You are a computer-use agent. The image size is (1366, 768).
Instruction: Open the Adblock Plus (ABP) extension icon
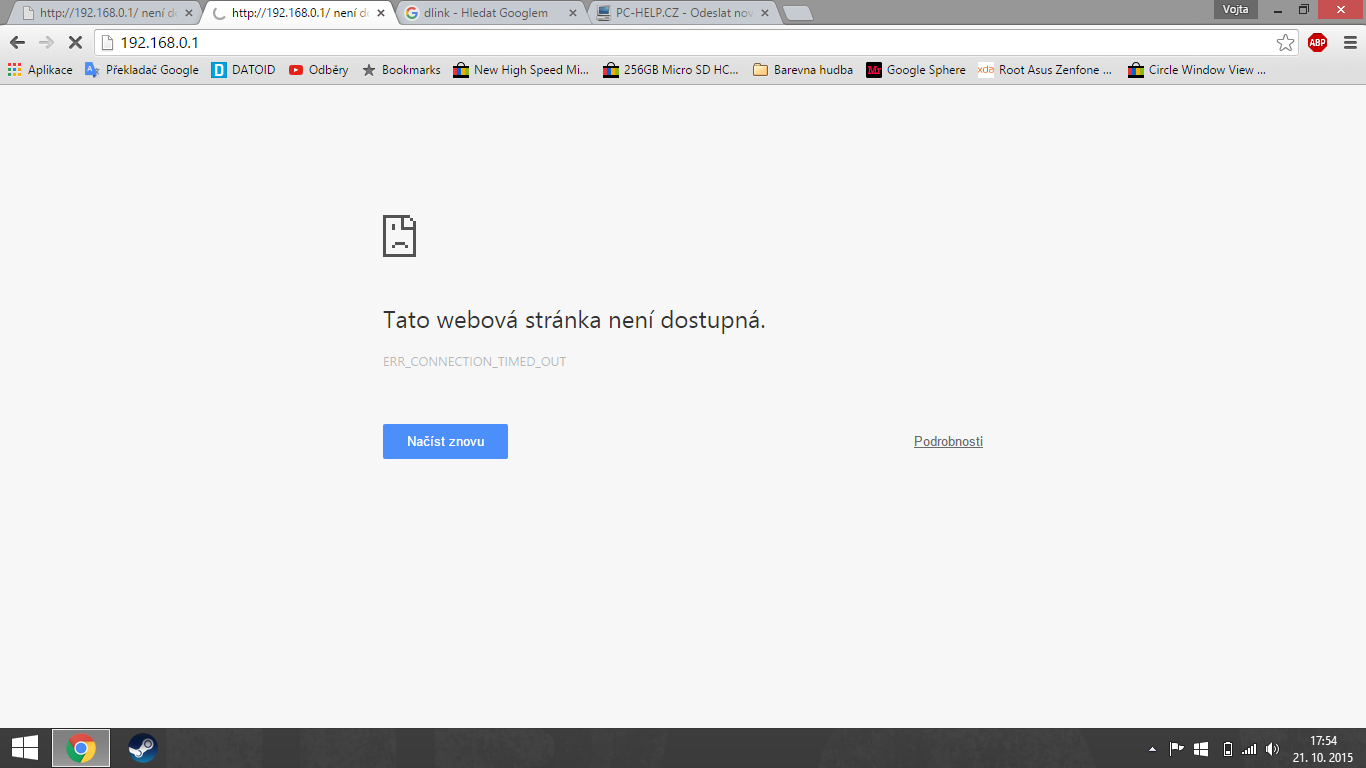[x=1317, y=42]
